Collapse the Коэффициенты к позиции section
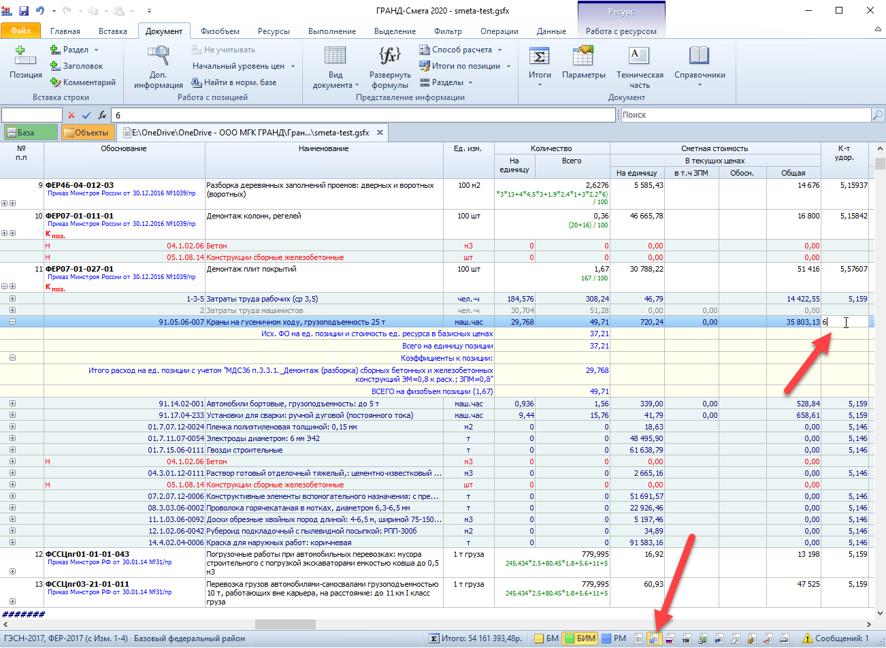 coord(12,358)
